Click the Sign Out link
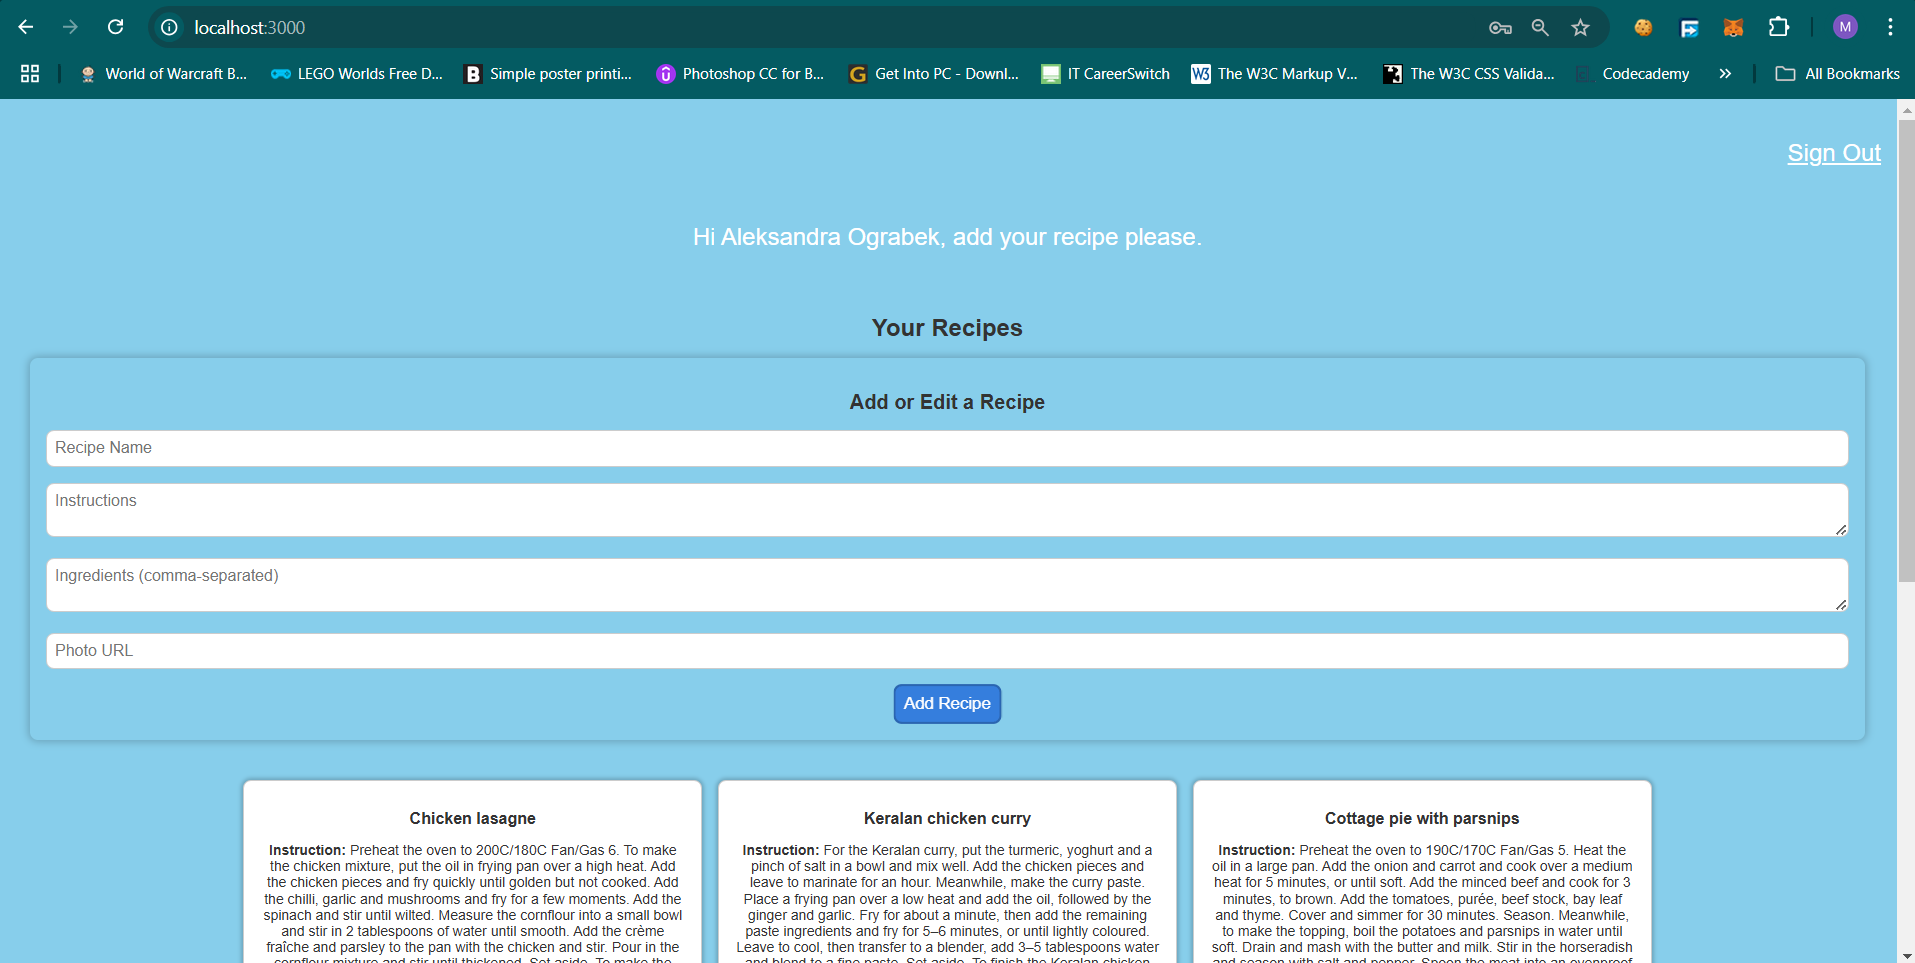Image resolution: width=1915 pixels, height=963 pixels. 1833,153
